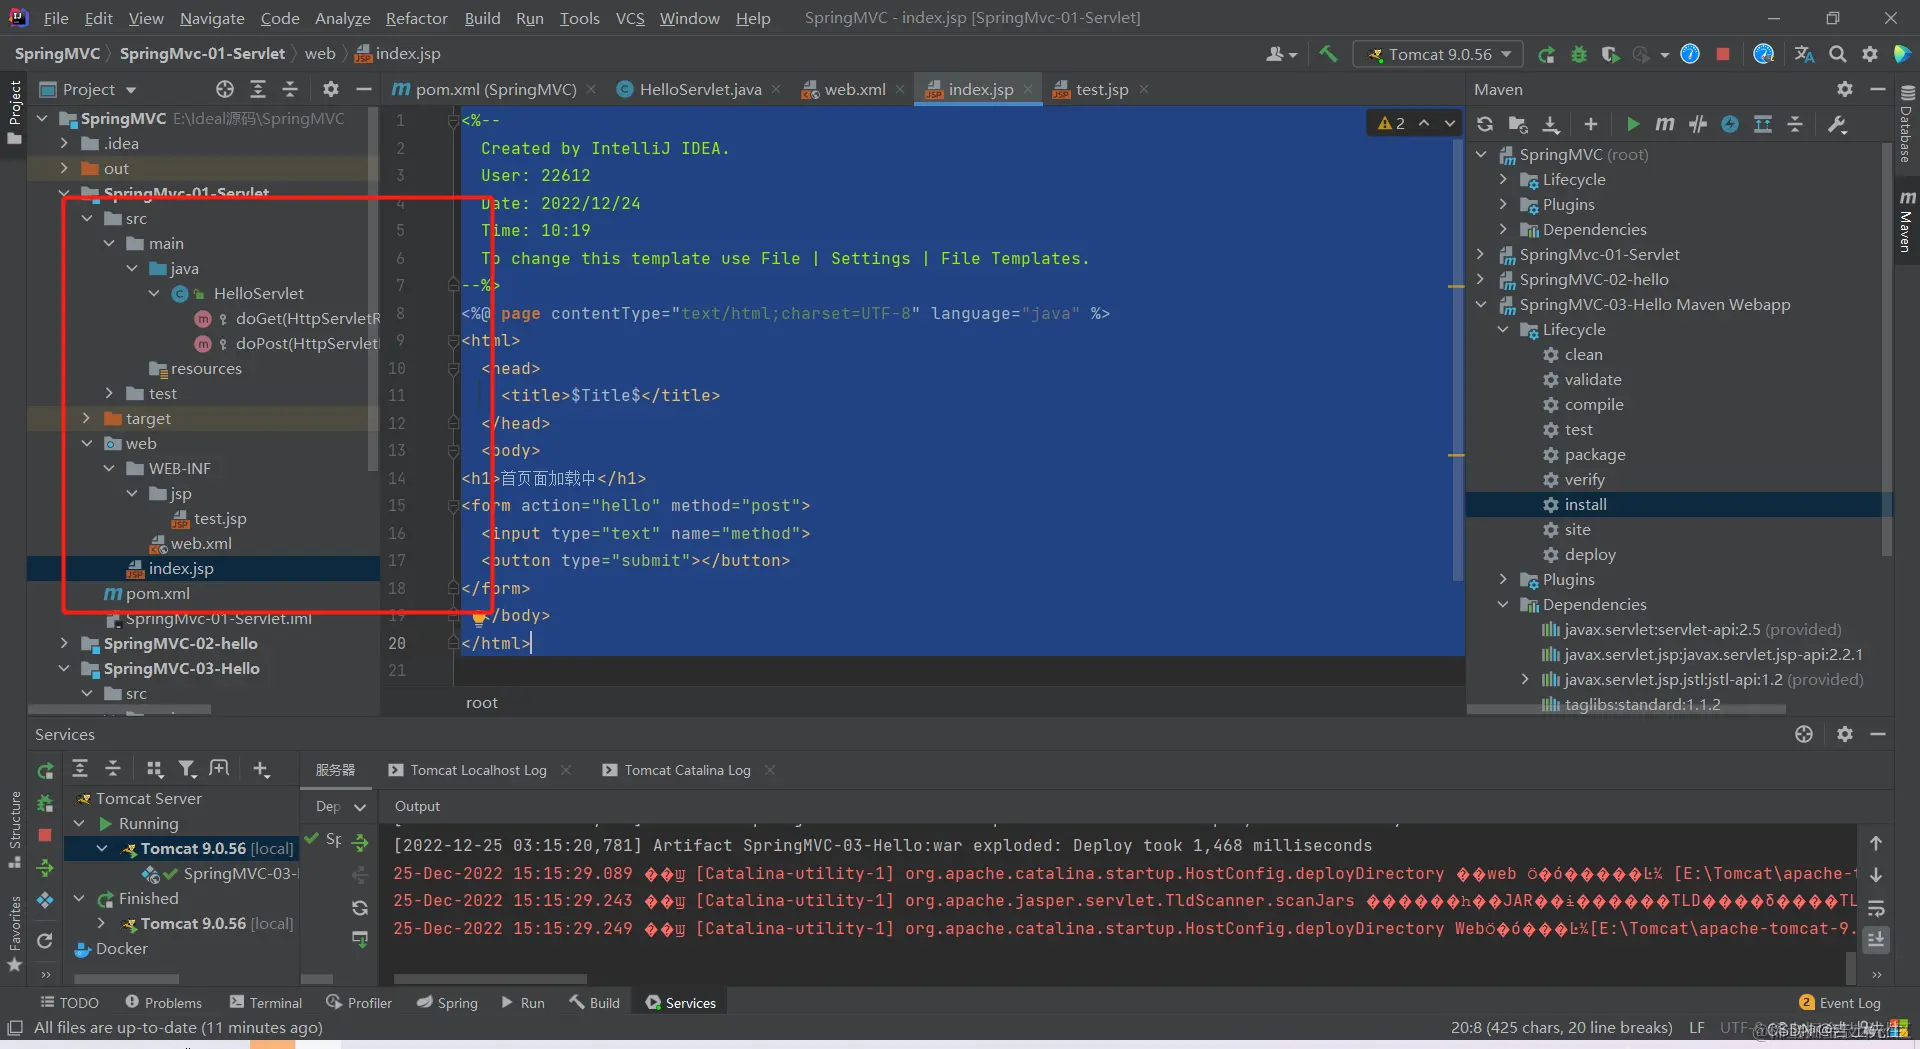Execute Maven goal with the m icon
This screenshot has width=1920, height=1049.
pyautogui.click(x=1665, y=124)
